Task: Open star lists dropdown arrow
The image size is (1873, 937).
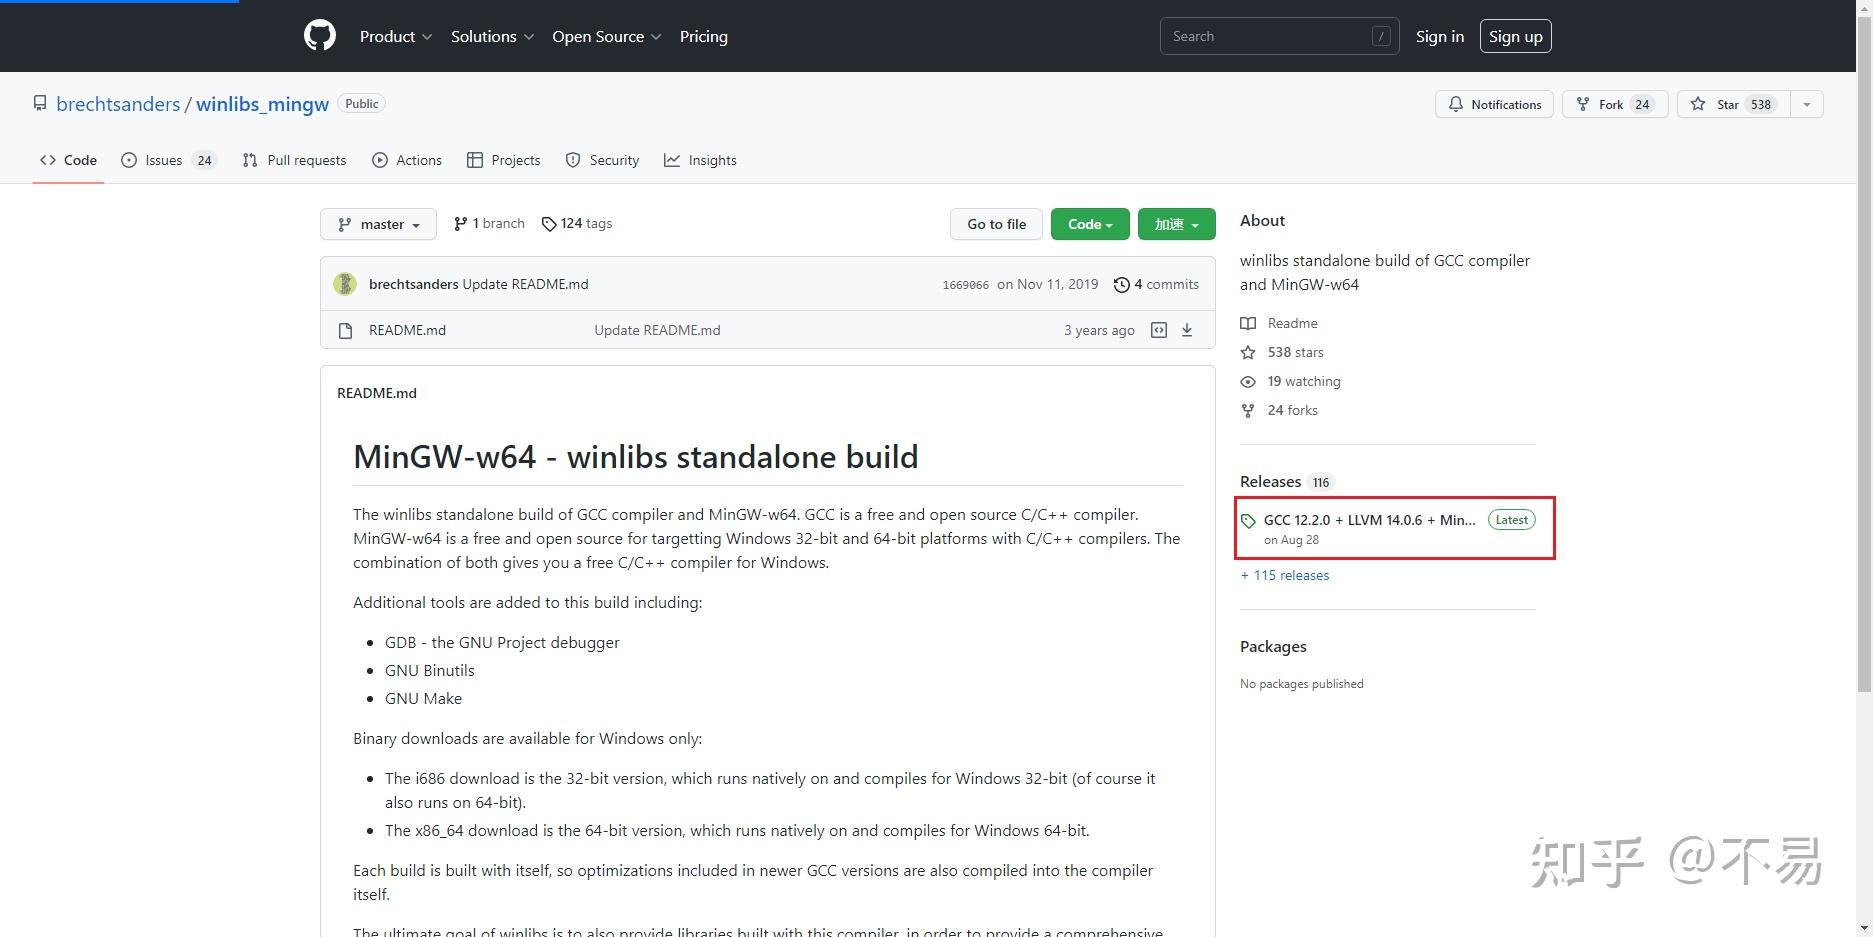Action: point(1806,104)
